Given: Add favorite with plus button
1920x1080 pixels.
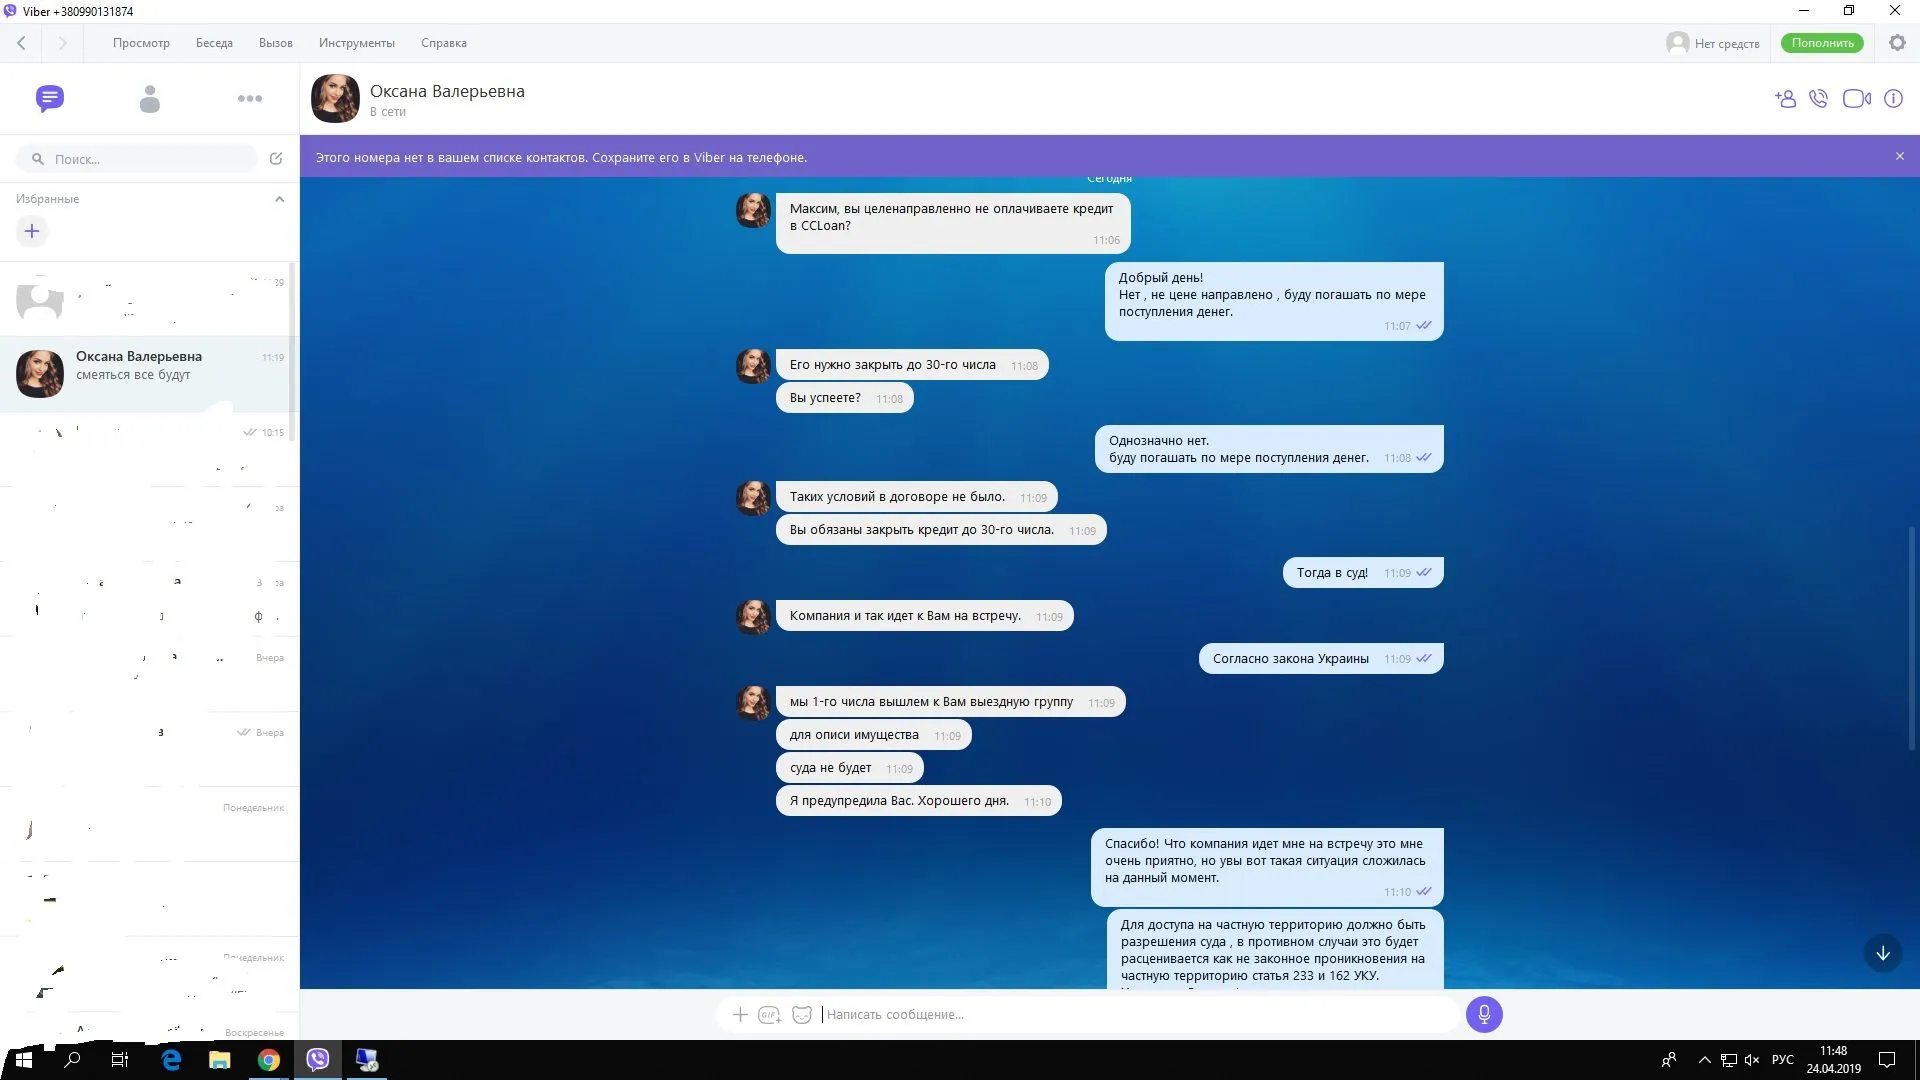Looking at the screenshot, I should [32, 231].
